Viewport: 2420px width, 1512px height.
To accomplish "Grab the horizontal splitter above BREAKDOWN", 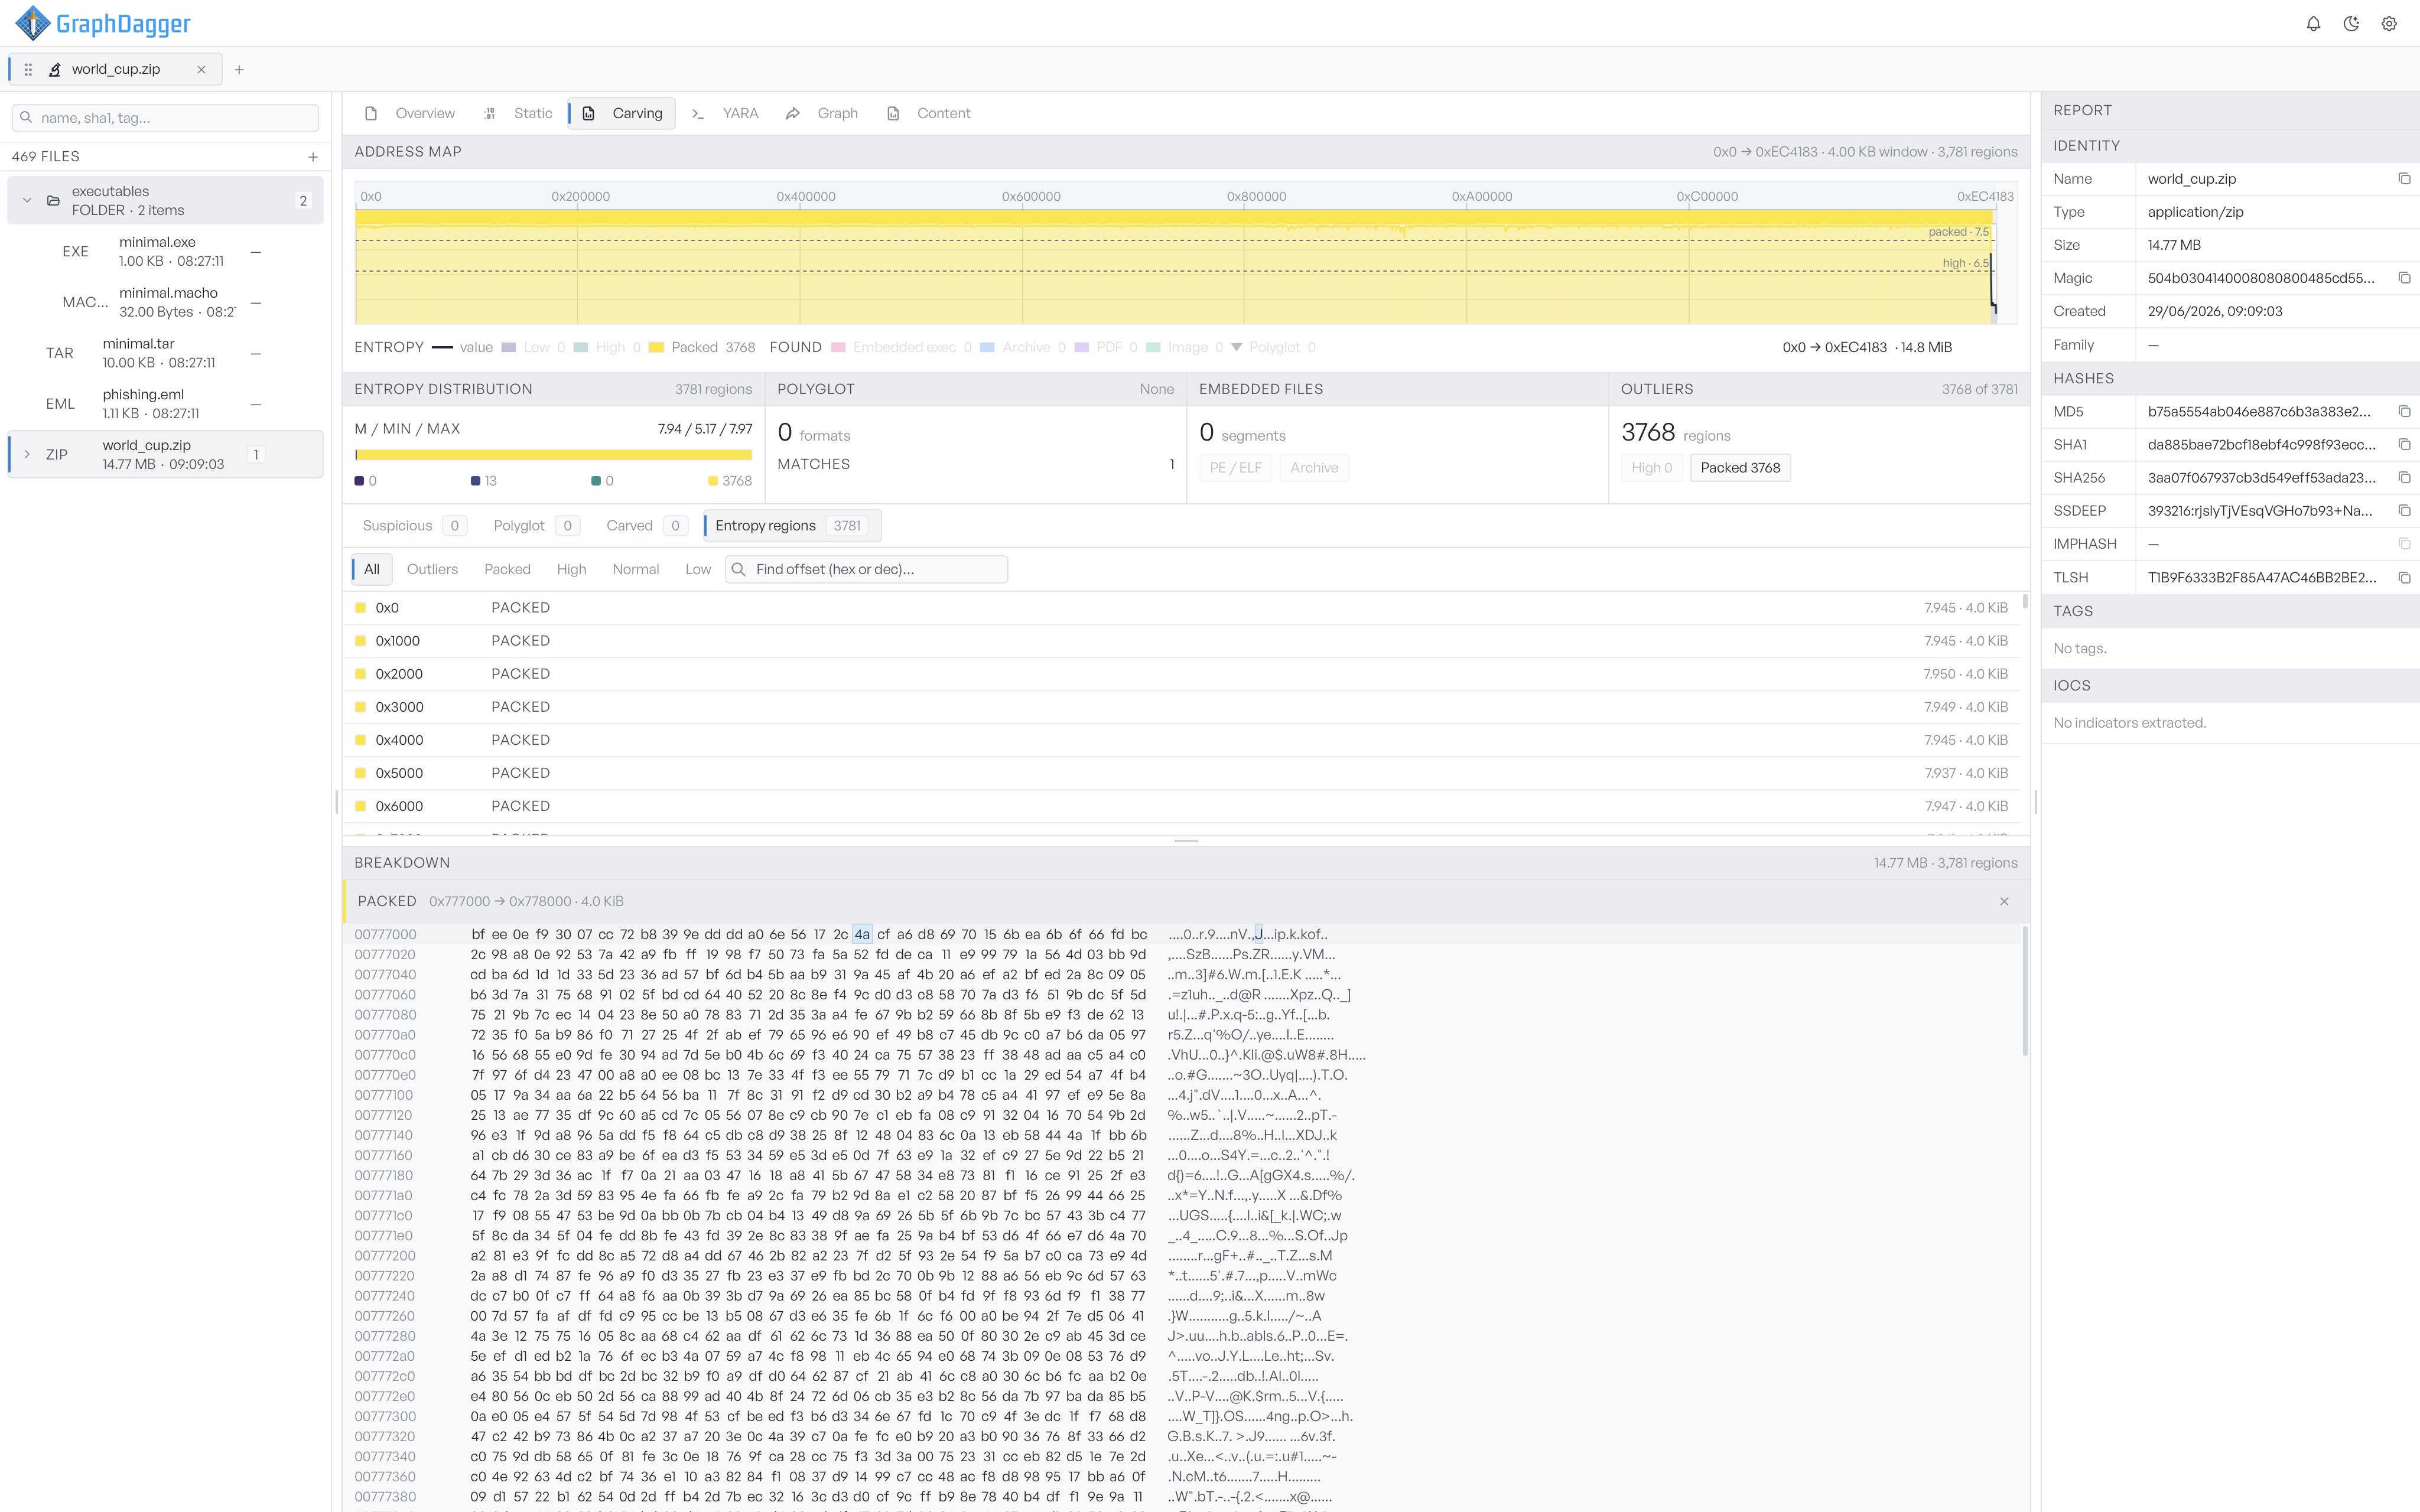I will click(x=1186, y=841).
